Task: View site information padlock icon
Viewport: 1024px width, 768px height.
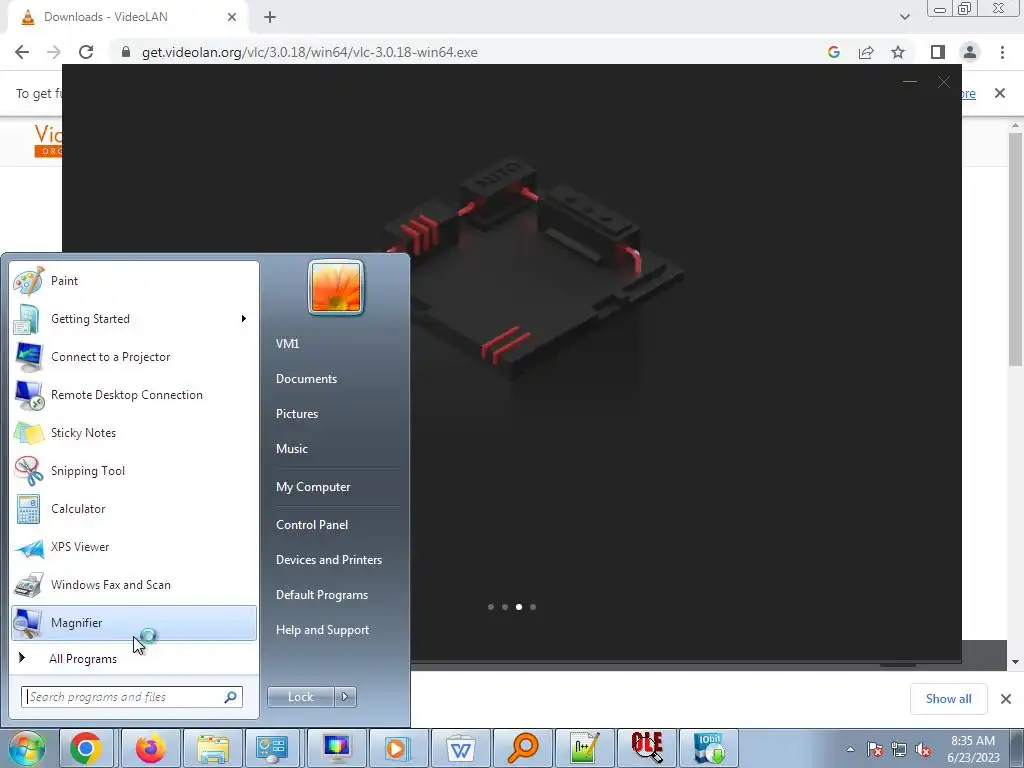Action: pyautogui.click(x=126, y=52)
